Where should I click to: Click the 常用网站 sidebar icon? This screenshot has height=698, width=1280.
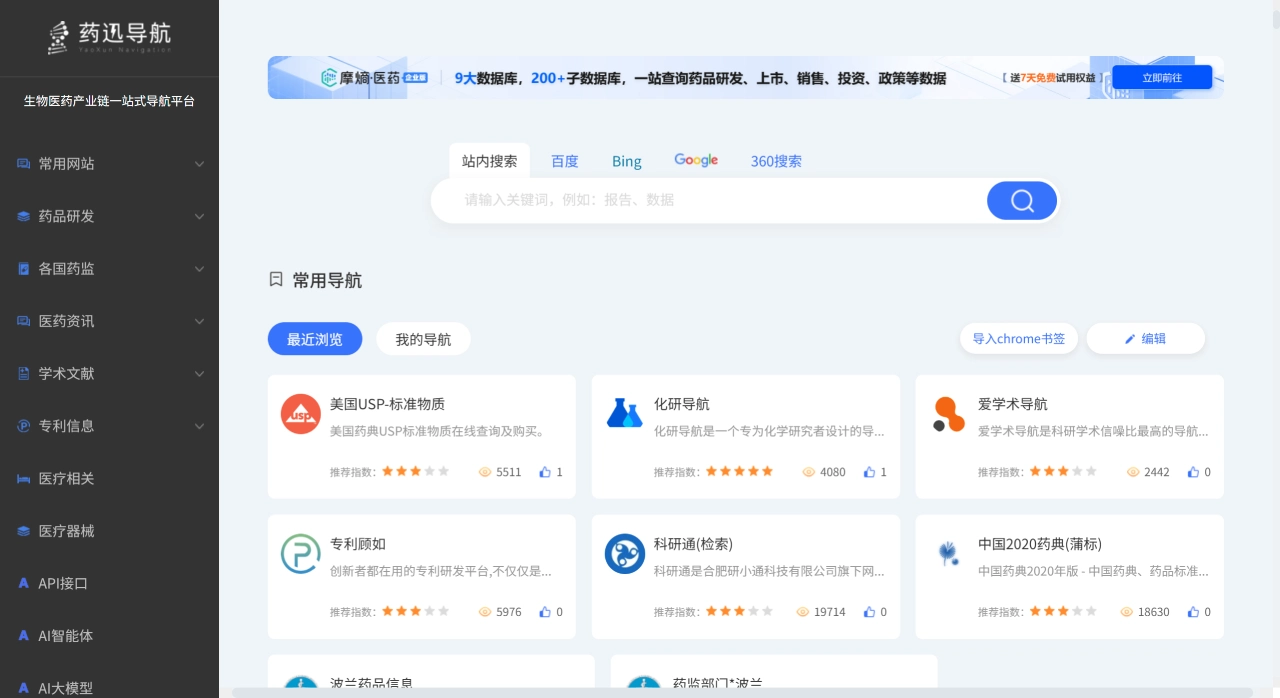tap(23, 164)
